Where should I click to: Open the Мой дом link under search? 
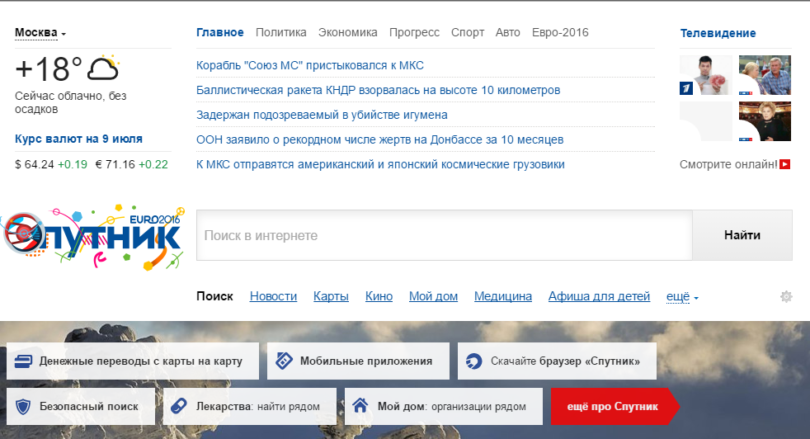(433, 296)
